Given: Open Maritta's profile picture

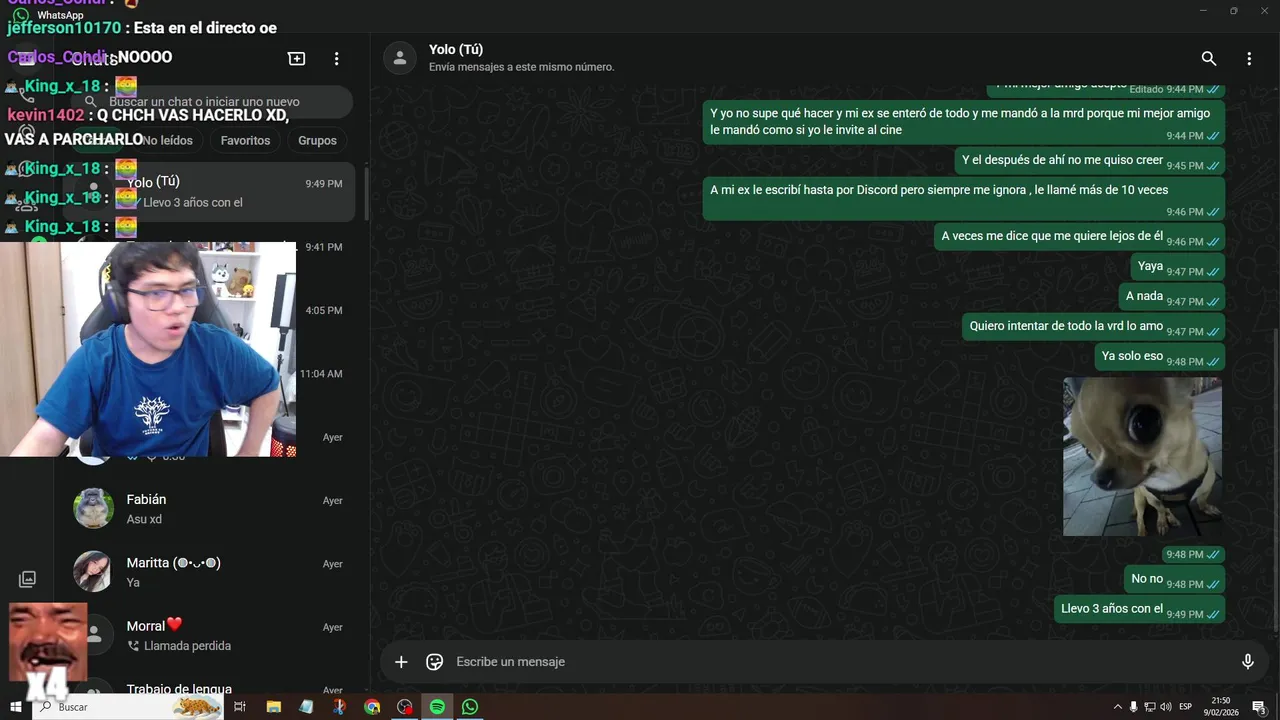Looking at the screenshot, I should (93, 571).
